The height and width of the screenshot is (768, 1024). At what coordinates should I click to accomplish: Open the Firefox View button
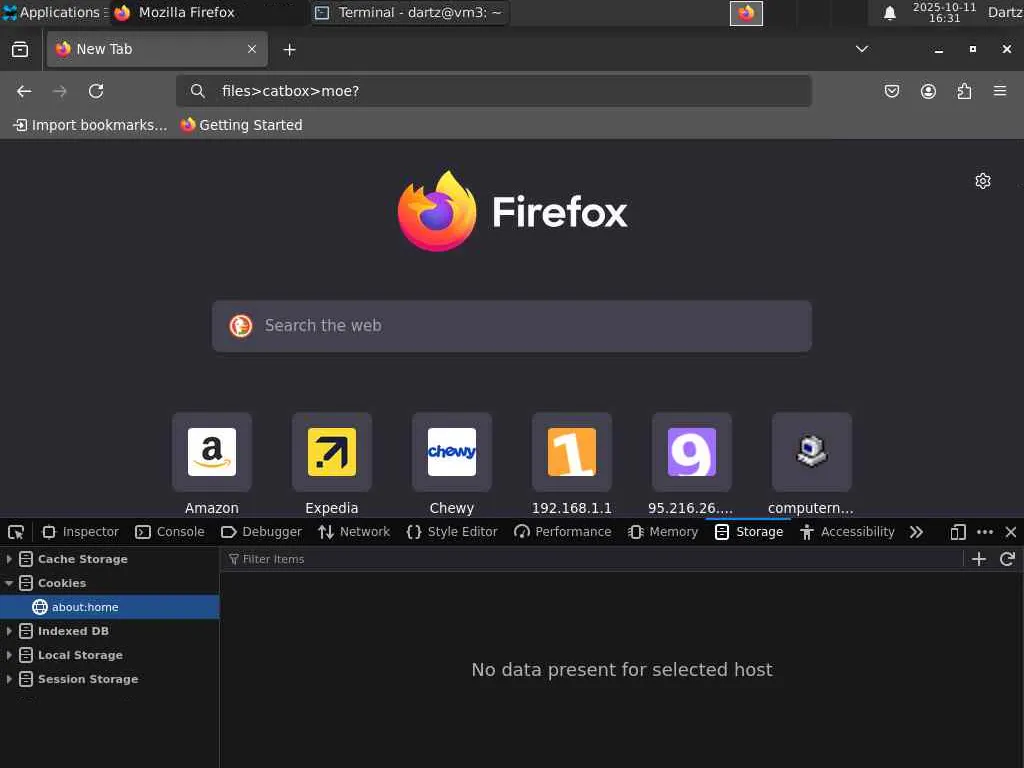point(20,49)
